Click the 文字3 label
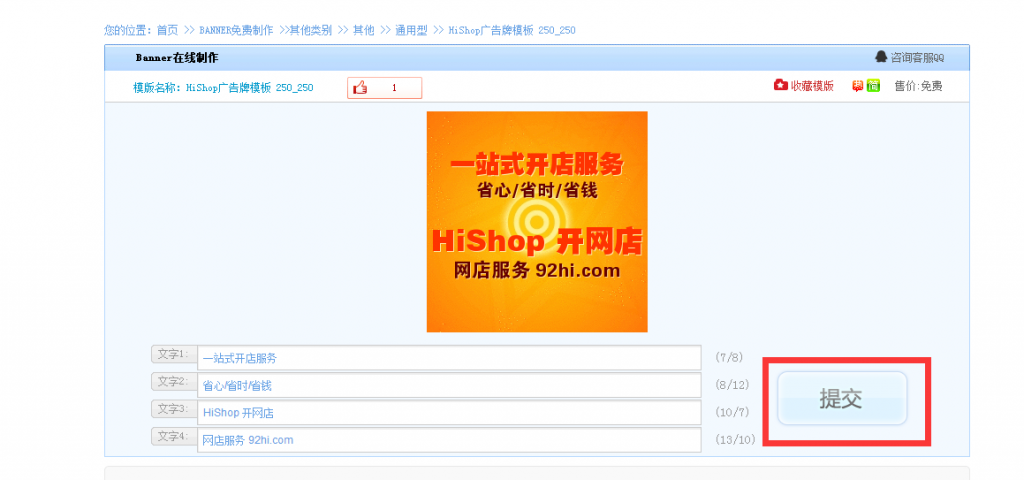Viewport: 1024px width, 480px height. tap(174, 409)
